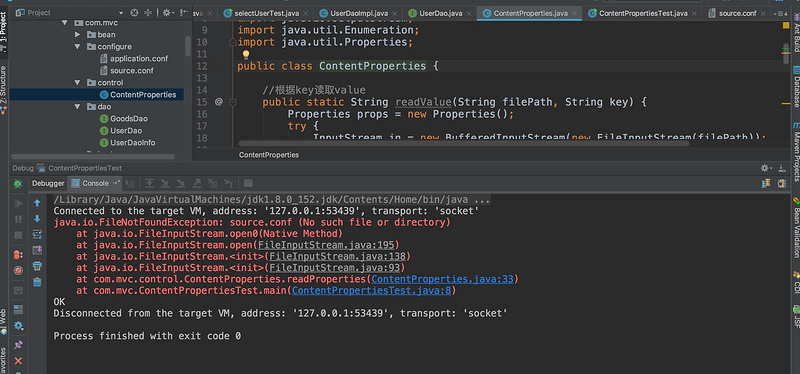The image size is (800, 374).
Task: Select UserDaoInfo in project tree
Action: [128, 143]
